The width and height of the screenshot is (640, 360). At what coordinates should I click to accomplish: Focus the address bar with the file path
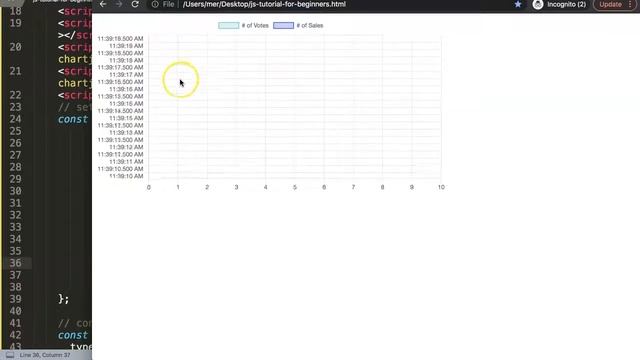tap(264, 4)
